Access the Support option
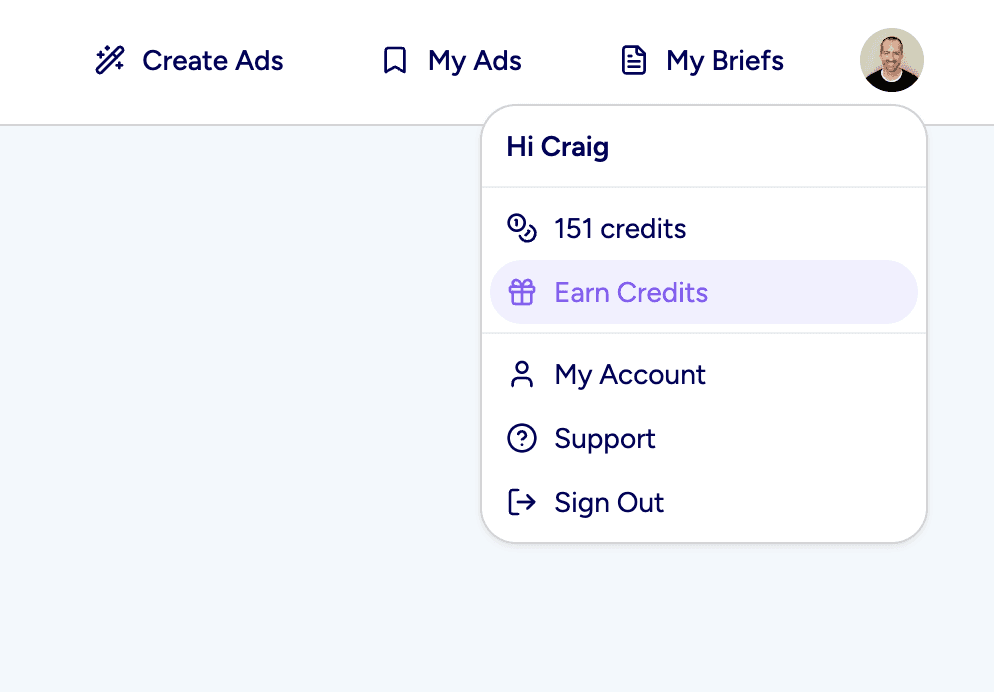This screenshot has width=994, height=692. [x=604, y=438]
